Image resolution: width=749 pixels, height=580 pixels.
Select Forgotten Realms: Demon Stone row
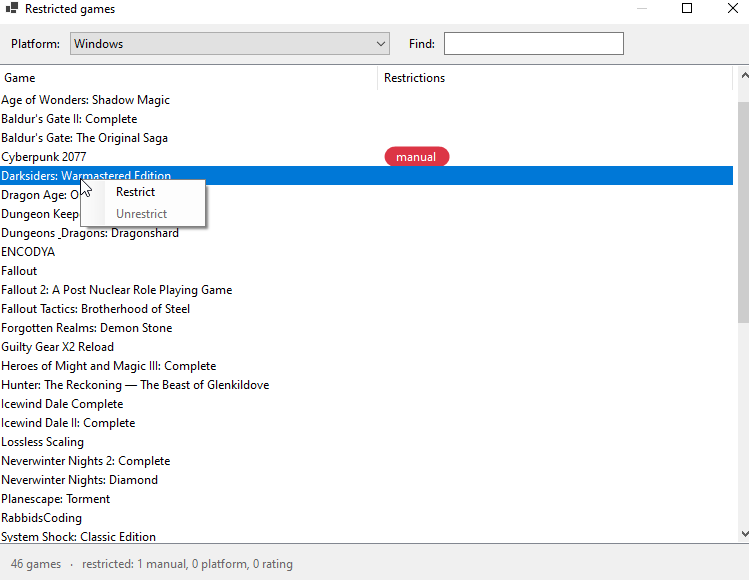coord(366,328)
